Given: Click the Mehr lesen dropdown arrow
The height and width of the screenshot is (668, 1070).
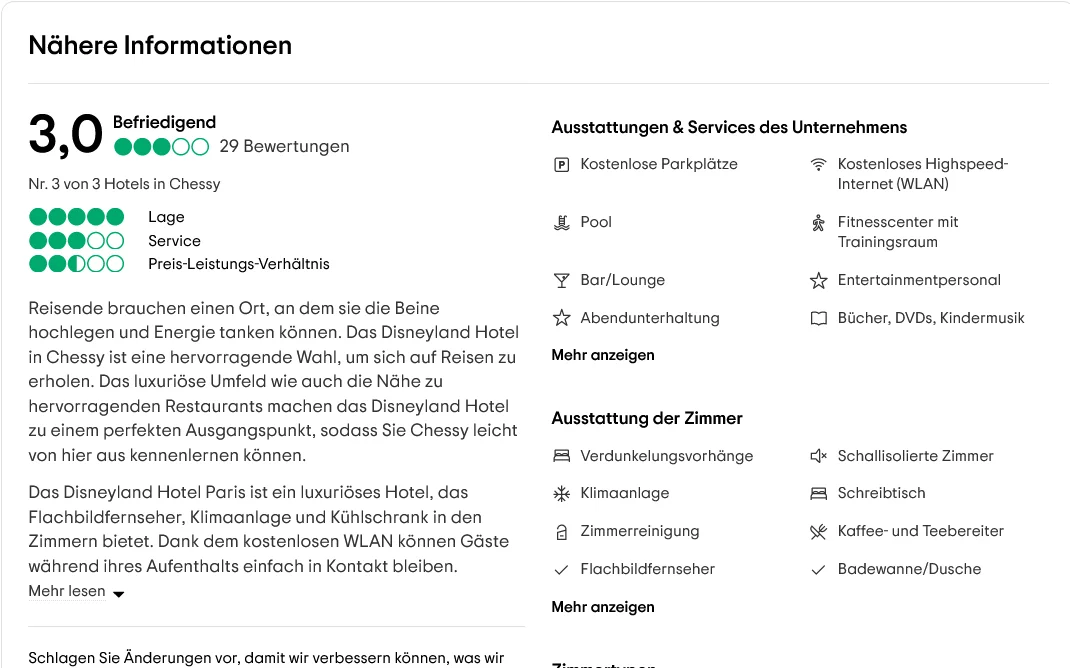Looking at the screenshot, I should pos(118,593).
